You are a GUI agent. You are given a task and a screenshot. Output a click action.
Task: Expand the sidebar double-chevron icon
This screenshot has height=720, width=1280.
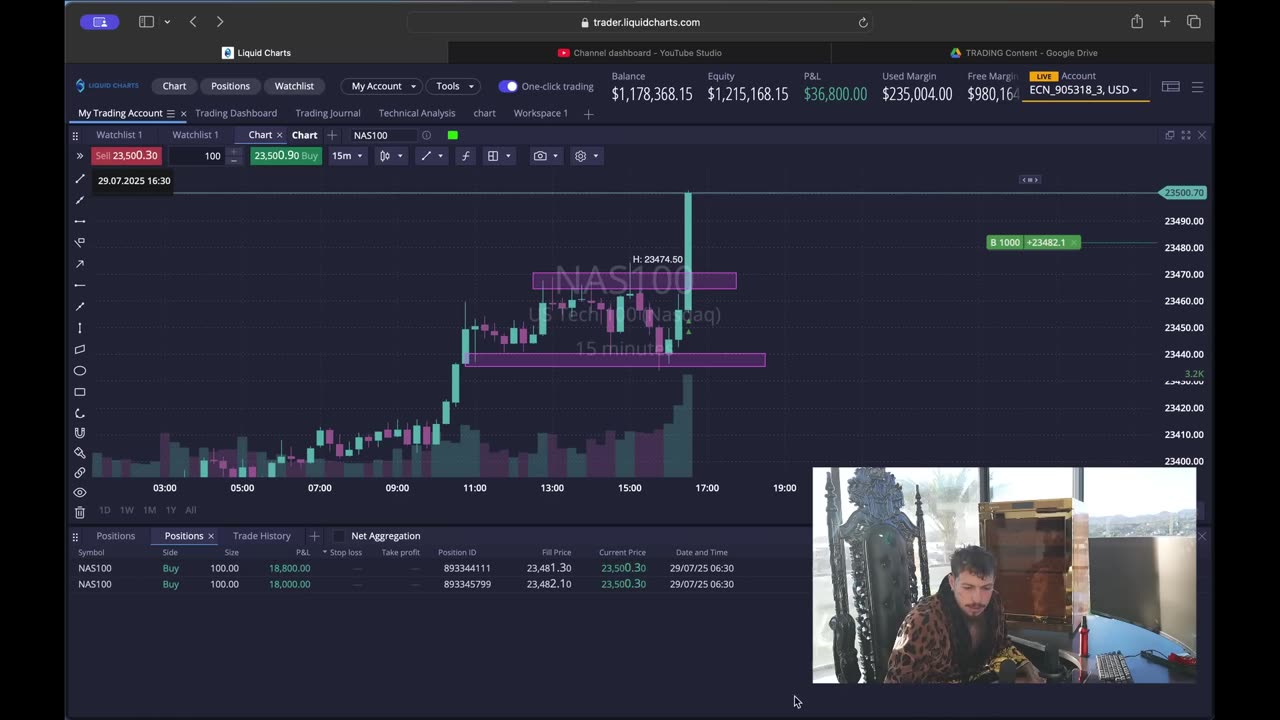(79, 156)
